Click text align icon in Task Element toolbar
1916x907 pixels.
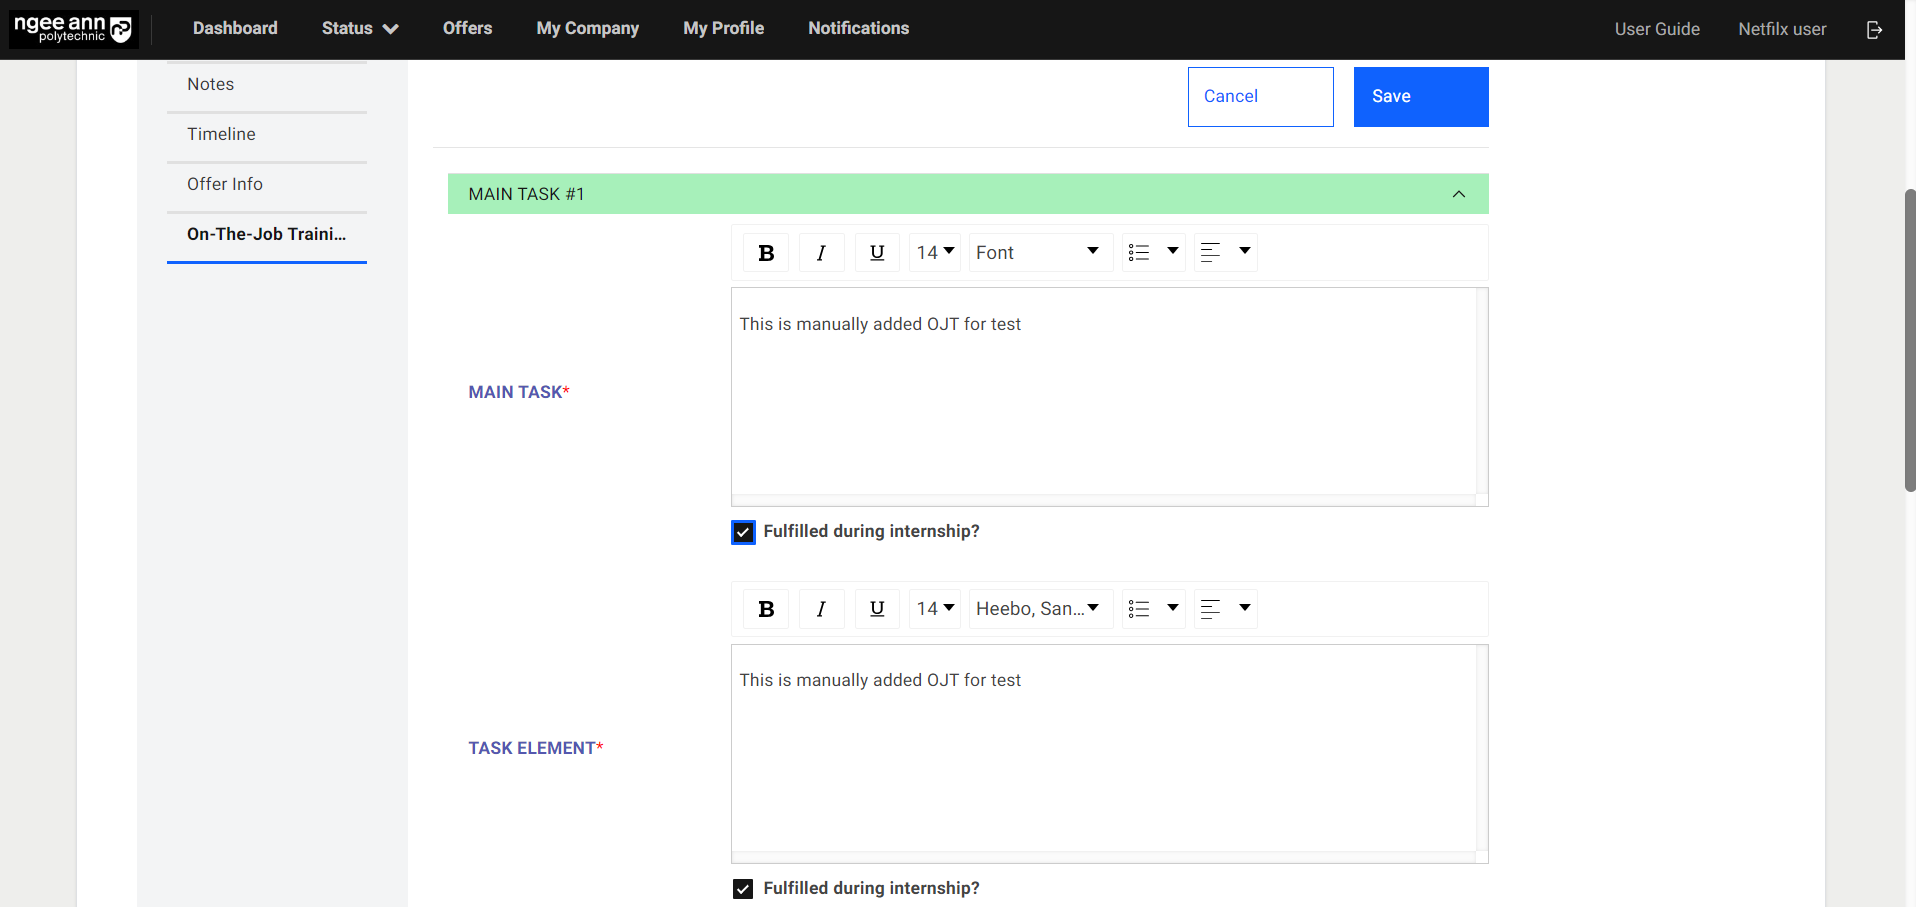[x=1211, y=609]
